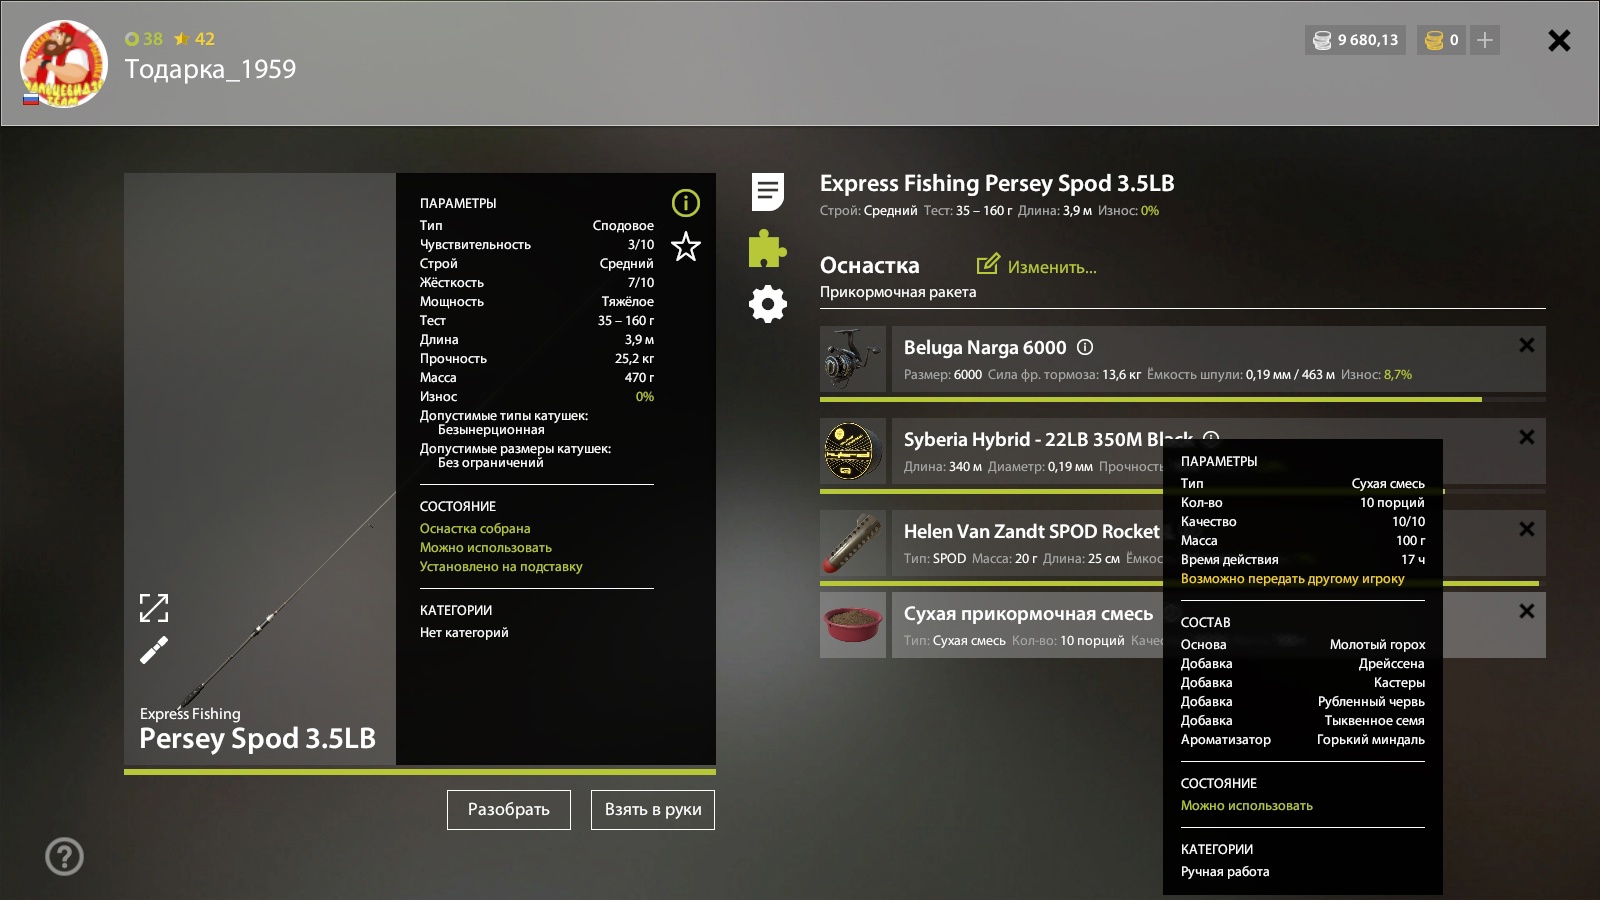Click Прикормочная ракета rig label
Screen dimensions: 1600x900
tap(898, 292)
